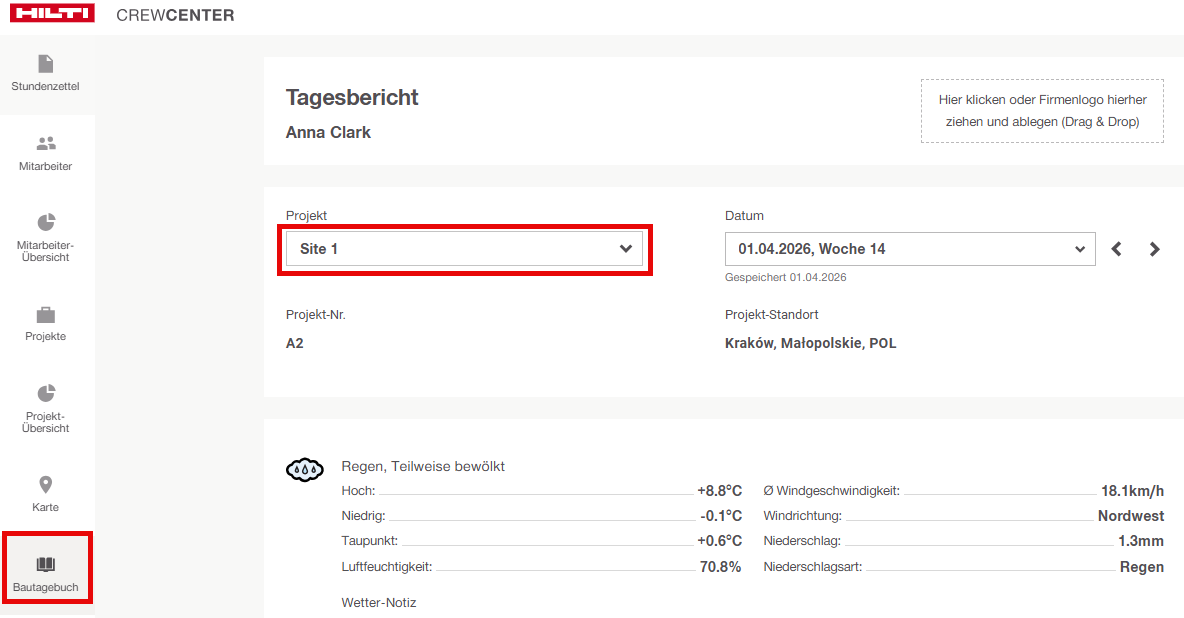Click the Hilti logo
This screenshot has height=618, width=1184.
coord(53,14)
